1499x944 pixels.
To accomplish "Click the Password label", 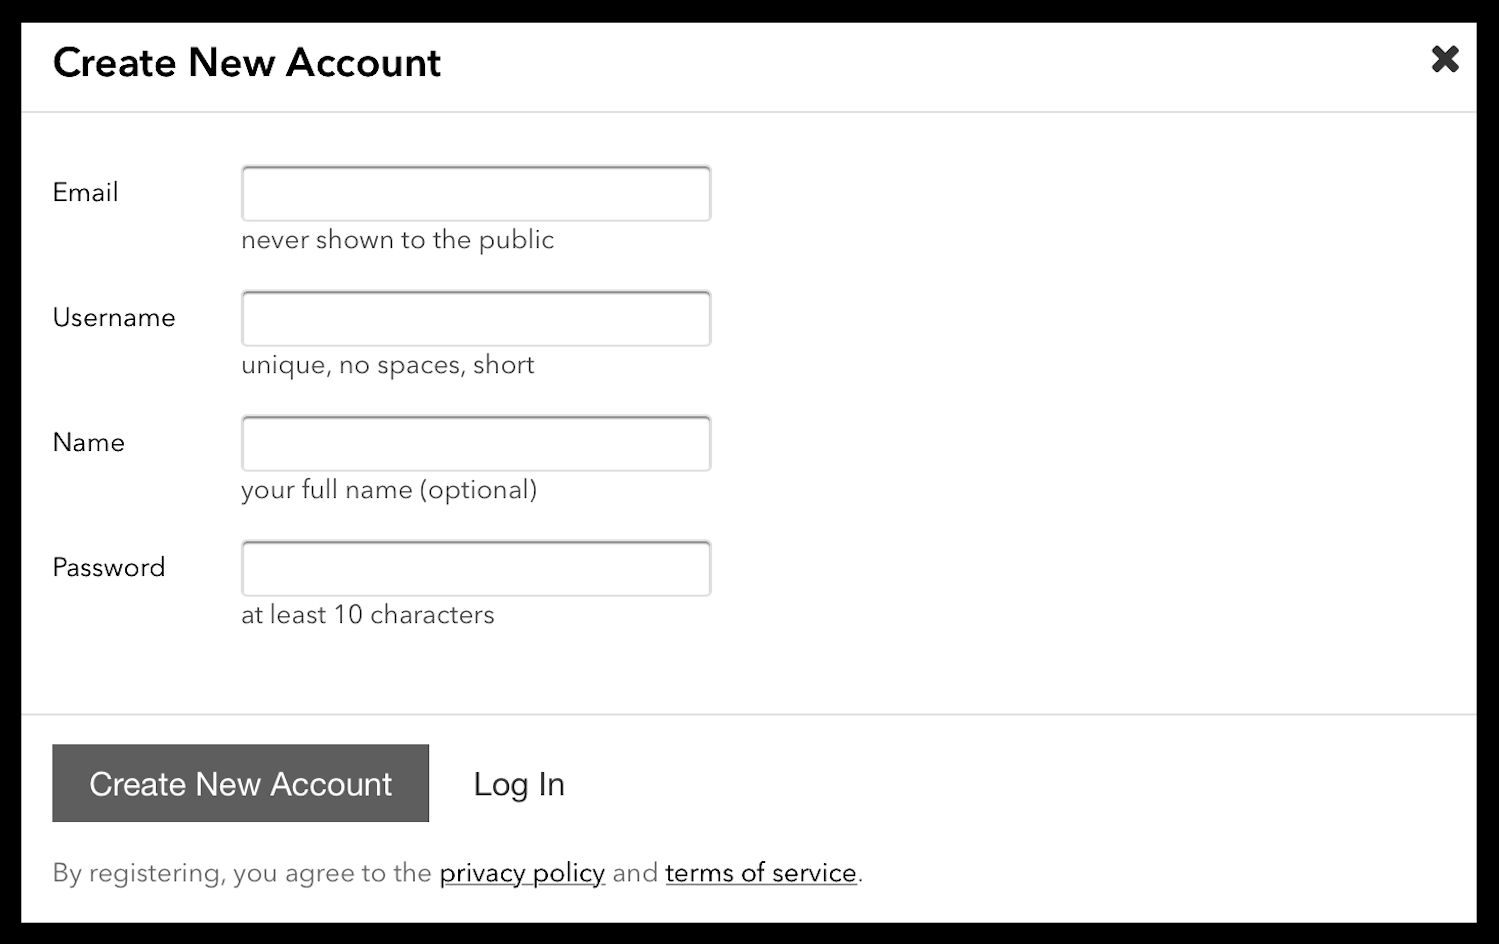I will (x=109, y=568).
